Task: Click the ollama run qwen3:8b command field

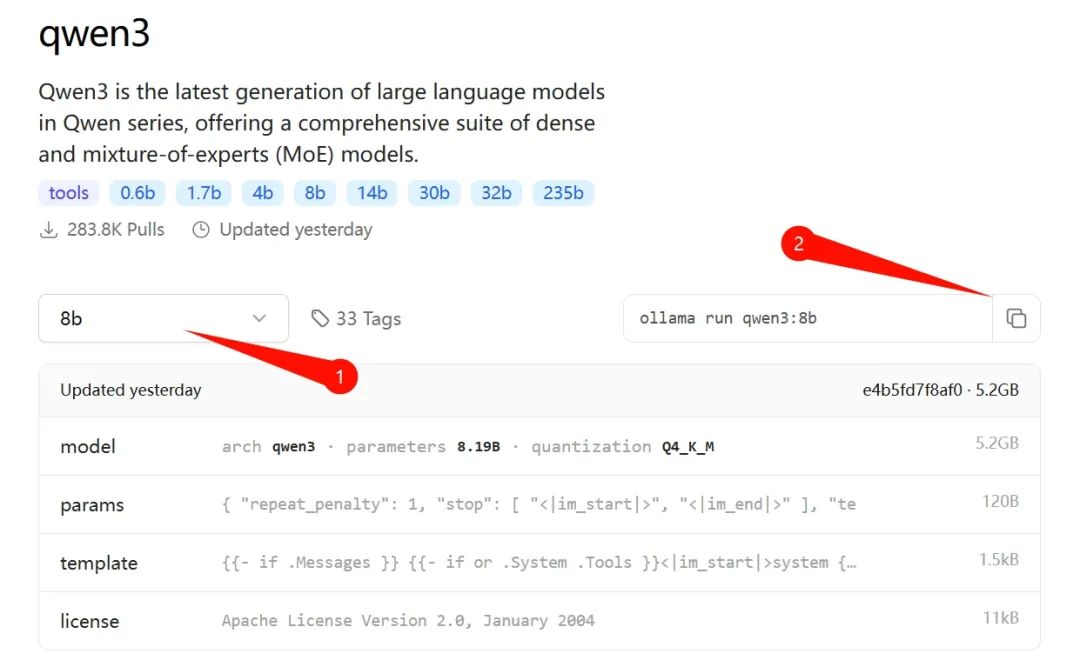Action: pos(807,318)
